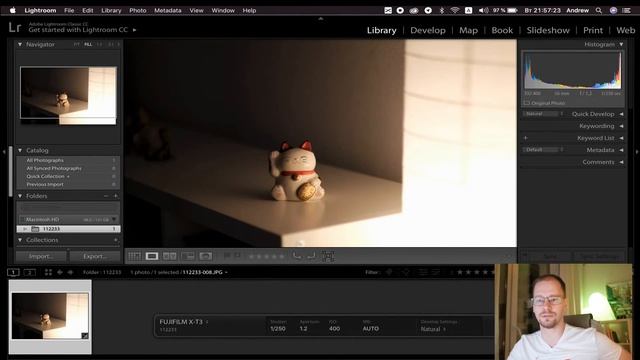Expand the Quick Develop panel

[621, 114]
